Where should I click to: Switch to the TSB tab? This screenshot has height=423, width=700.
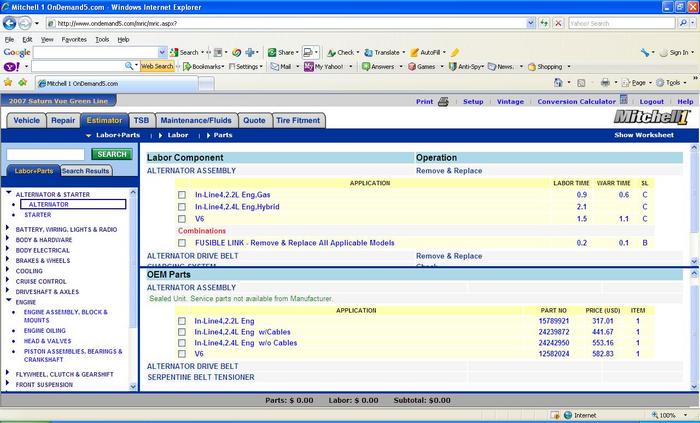[141, 120]
